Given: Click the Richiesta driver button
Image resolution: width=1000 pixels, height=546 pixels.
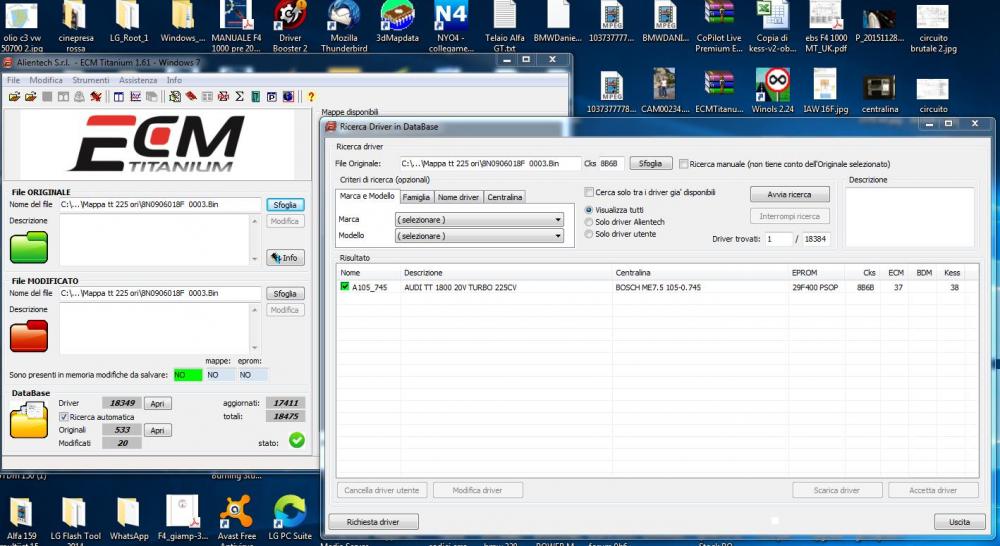Looking at the screenshot, I should click(373, 522).
